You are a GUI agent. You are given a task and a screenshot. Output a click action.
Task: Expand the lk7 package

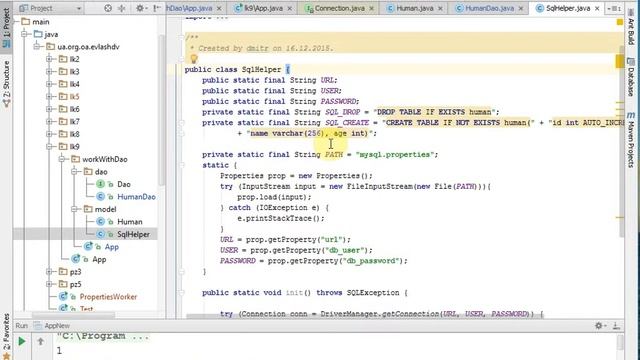coord(49,122)
